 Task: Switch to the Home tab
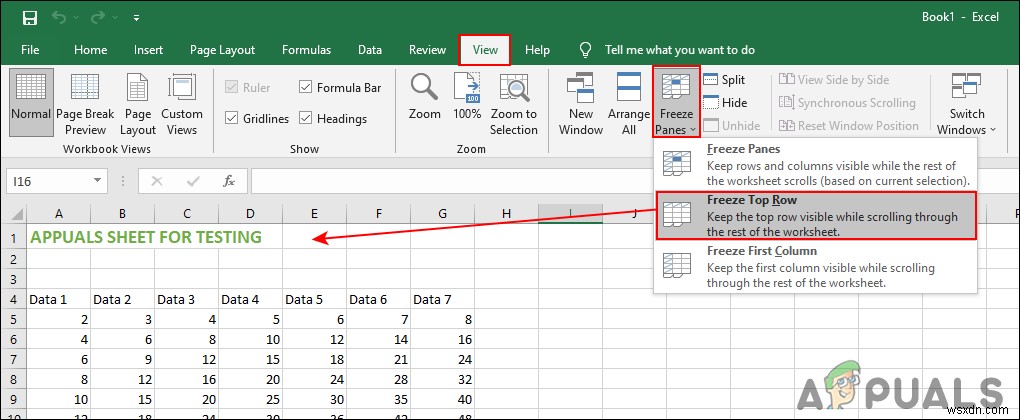click(x=90, y=50)
